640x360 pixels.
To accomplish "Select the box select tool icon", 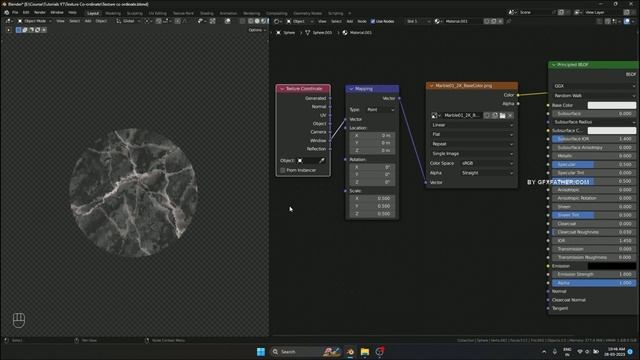I will pos(18,30).
